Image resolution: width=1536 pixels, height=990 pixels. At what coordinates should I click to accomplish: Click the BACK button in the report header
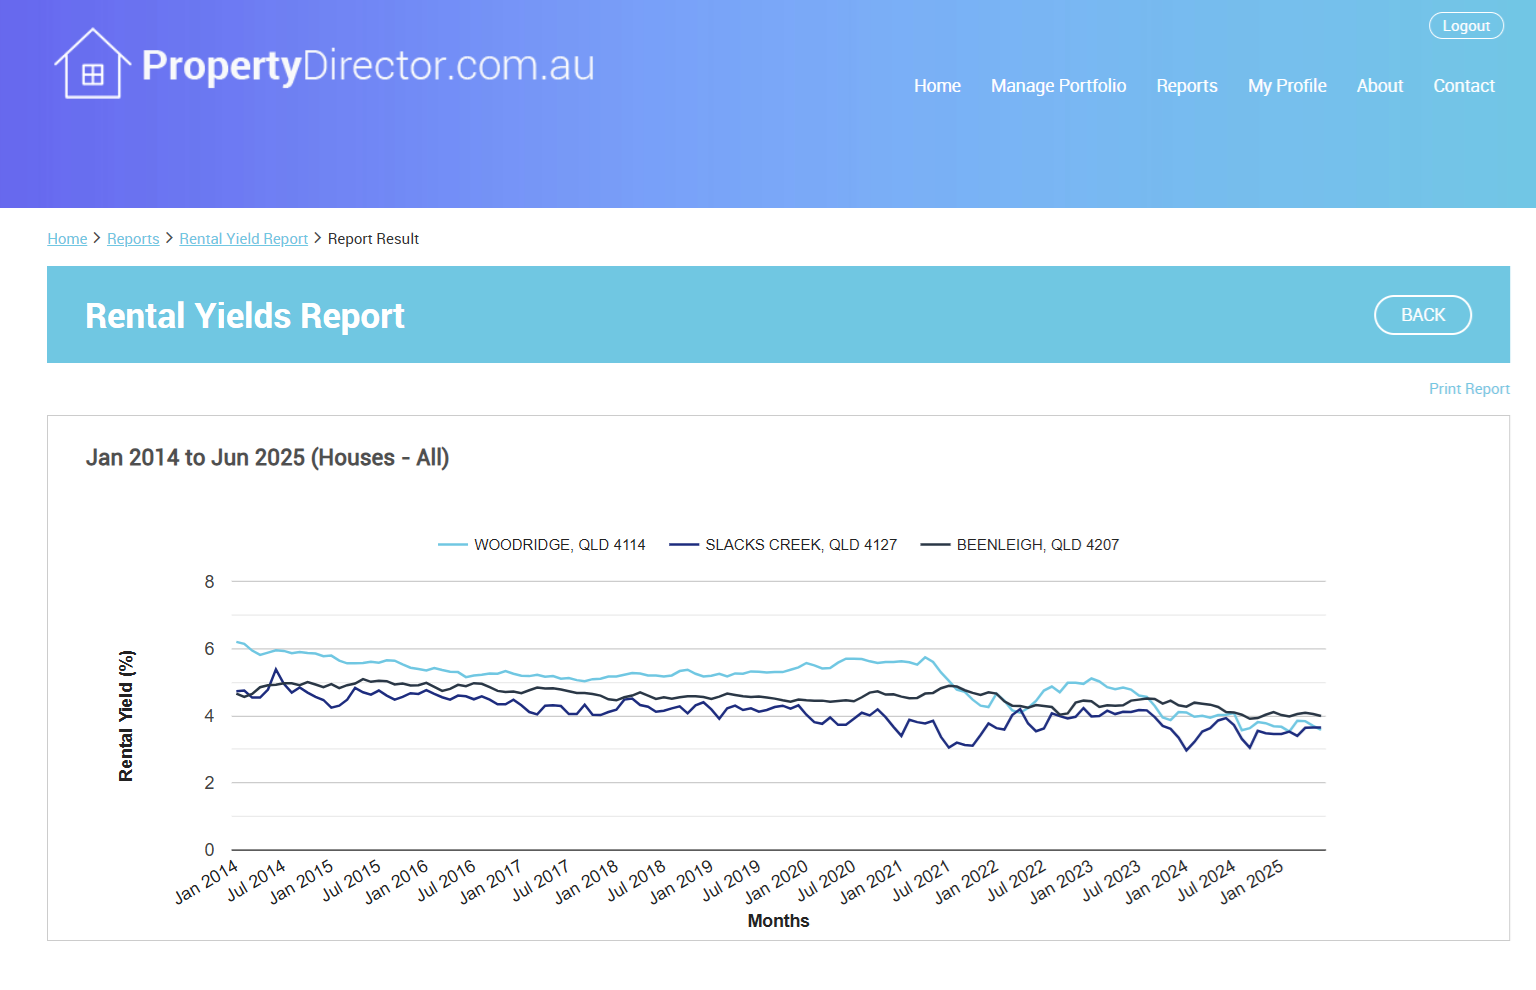click(x=1422, y=315)
